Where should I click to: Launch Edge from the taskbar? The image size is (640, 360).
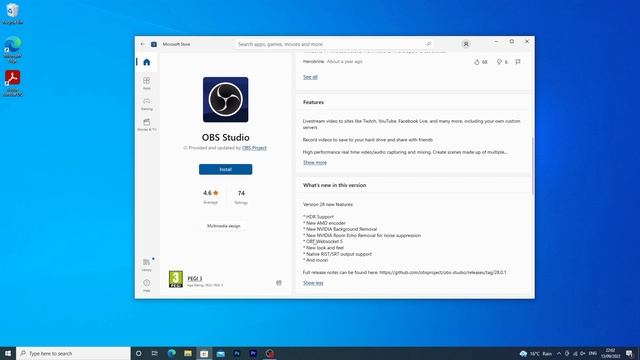[x=171, y=353]
